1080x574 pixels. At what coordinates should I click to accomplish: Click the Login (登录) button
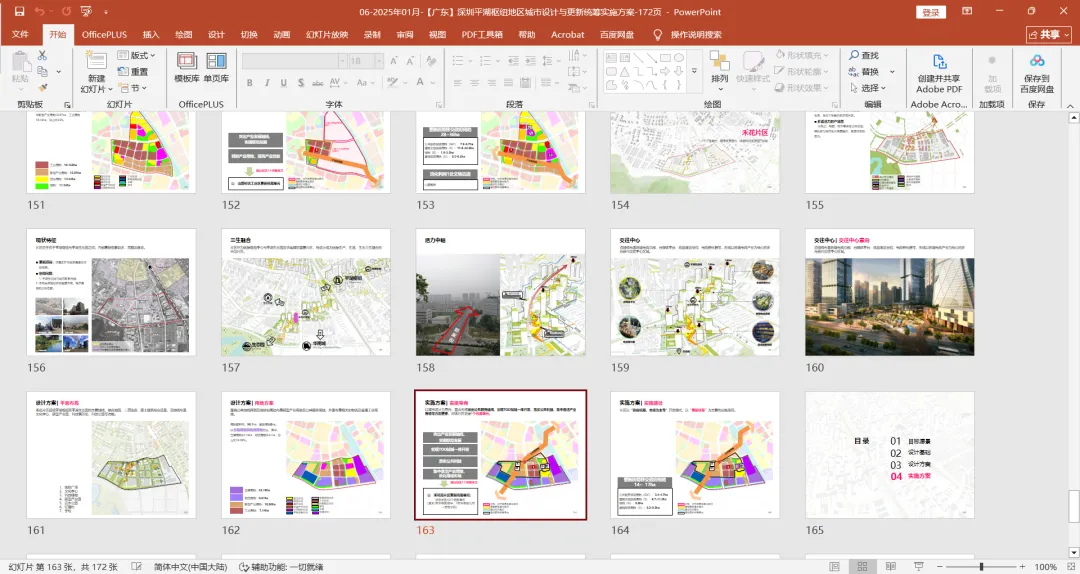pos(931,12)
